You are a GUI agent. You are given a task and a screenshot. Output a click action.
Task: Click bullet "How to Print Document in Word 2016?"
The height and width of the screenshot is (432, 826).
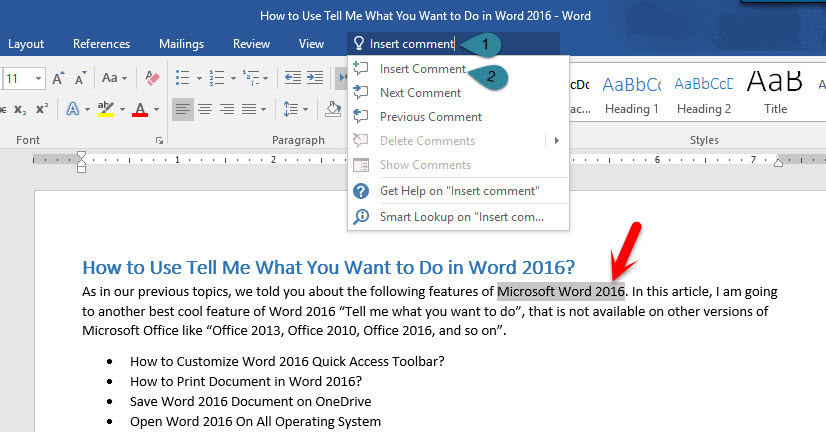pyautogui.click(x=246, y=381)
